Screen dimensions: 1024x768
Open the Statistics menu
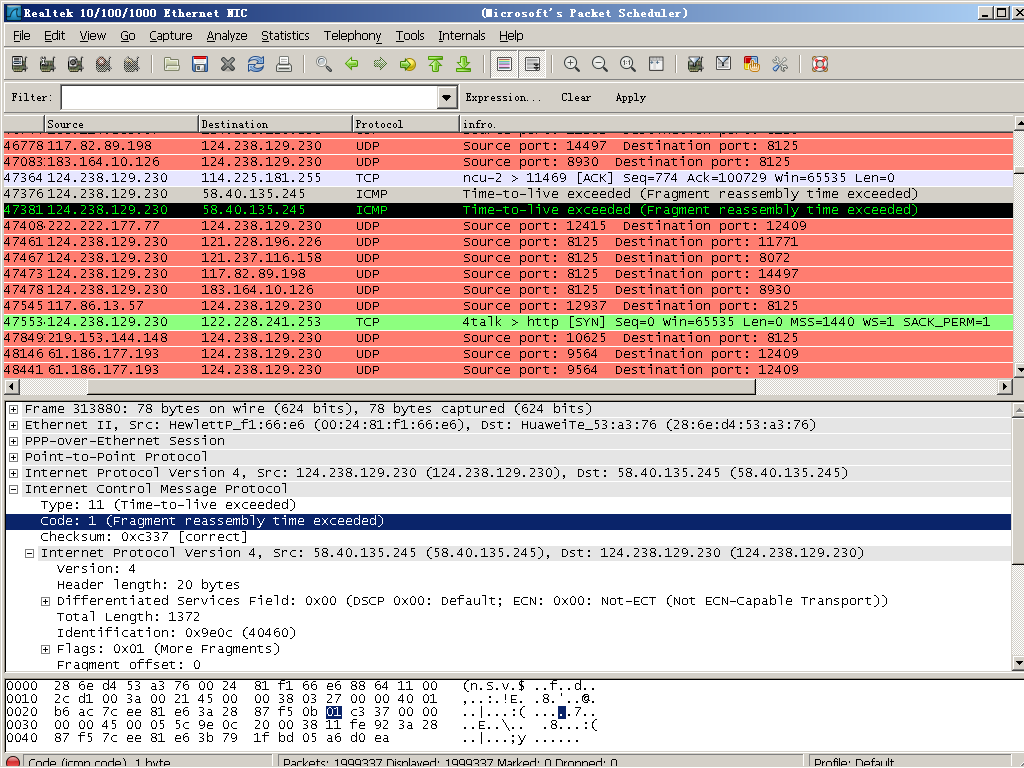click(285, 36)
